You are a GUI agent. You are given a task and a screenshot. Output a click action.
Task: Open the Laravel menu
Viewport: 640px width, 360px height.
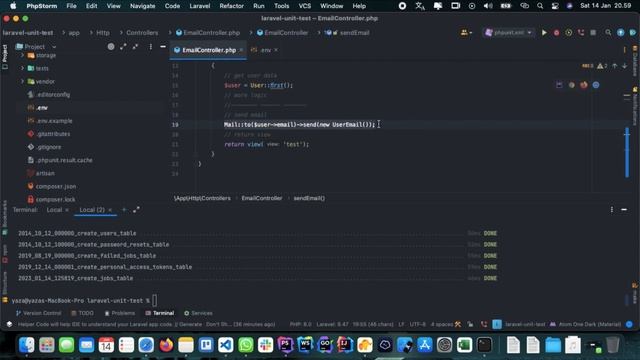click(x=200, y=6)
